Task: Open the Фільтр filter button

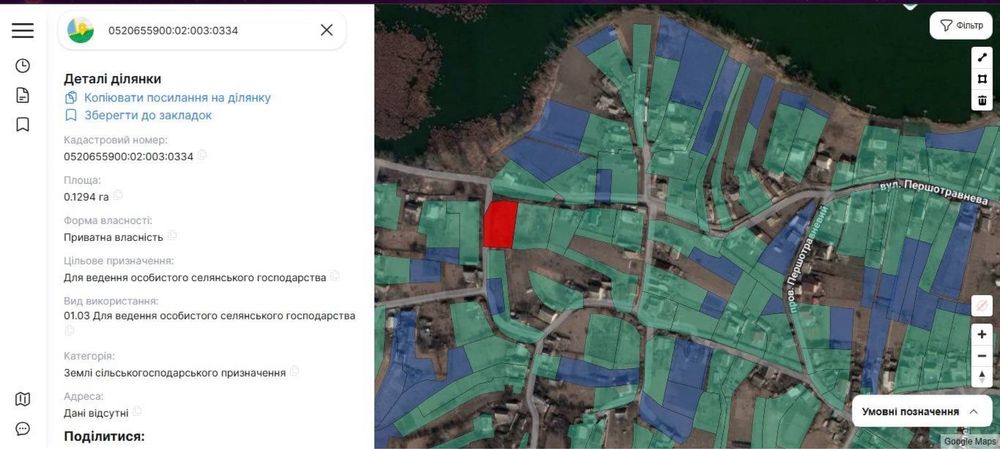Action: click(x=960, y=26)
